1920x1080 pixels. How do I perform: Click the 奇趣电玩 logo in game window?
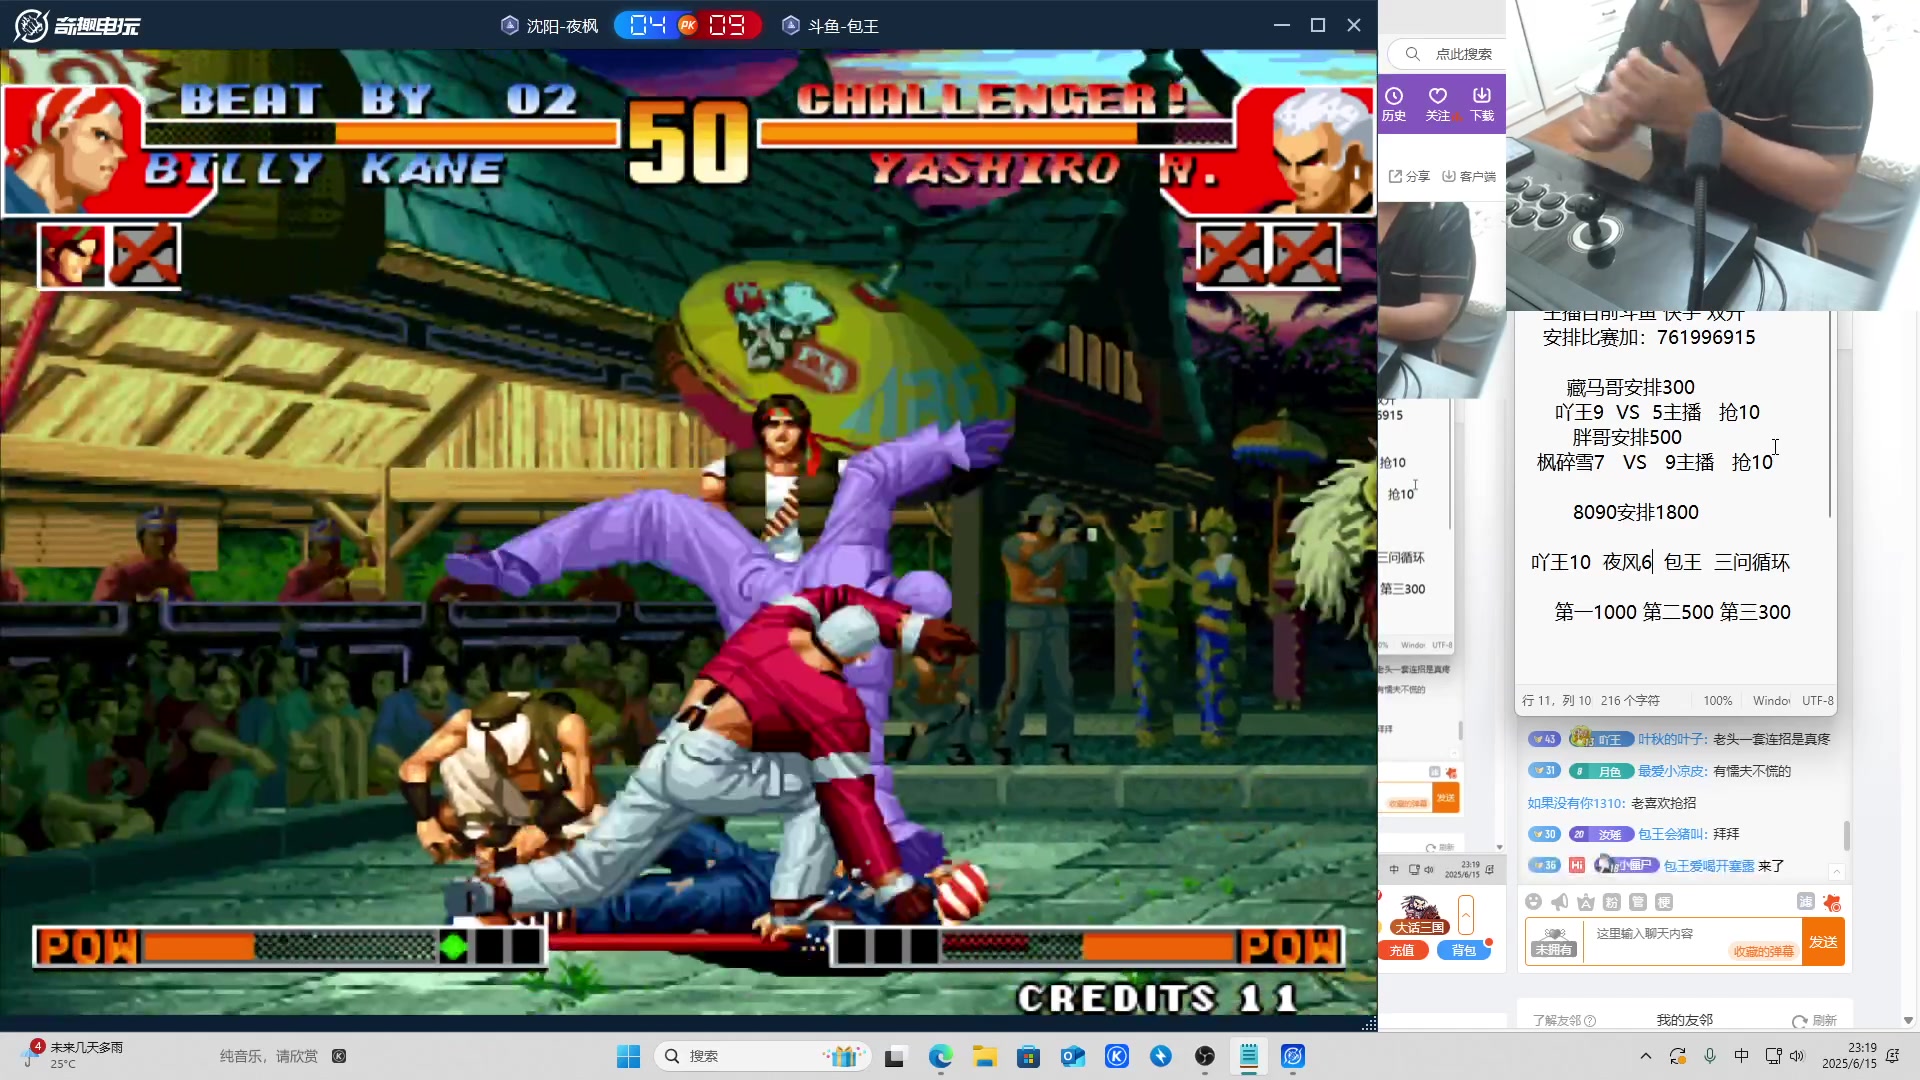pos(77,25)
